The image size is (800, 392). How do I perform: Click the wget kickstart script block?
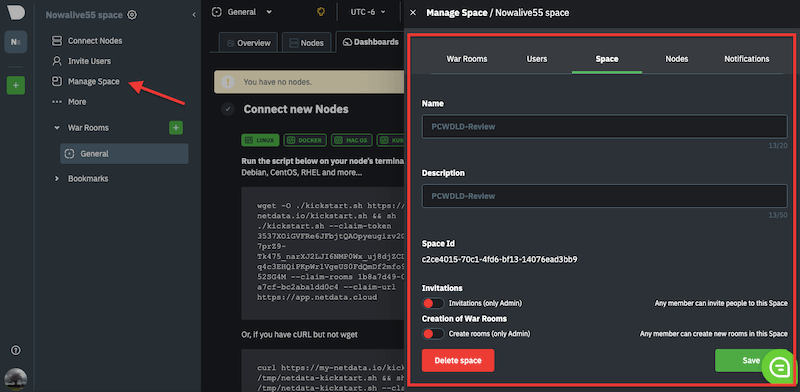[x=323, y=253]
